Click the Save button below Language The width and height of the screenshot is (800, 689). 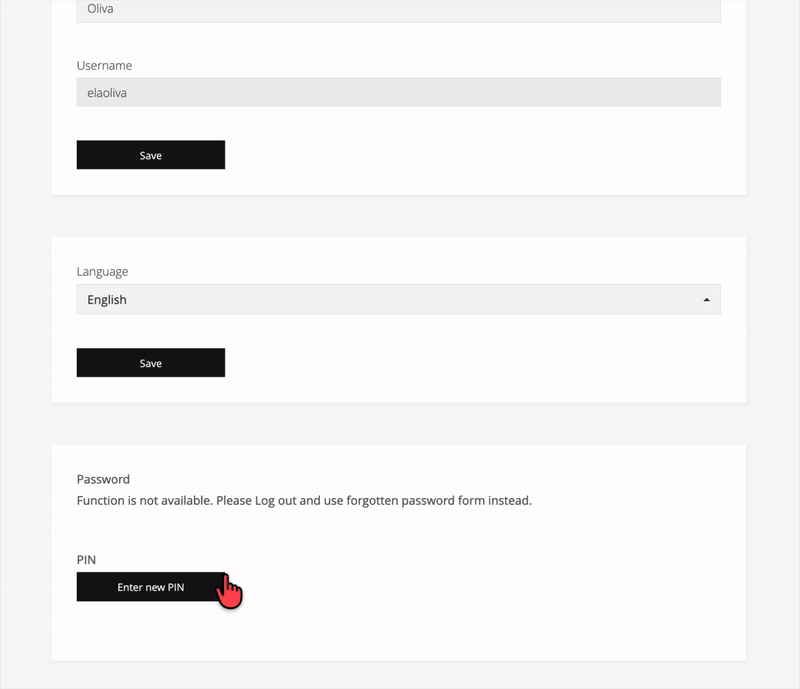pos(151,363)
